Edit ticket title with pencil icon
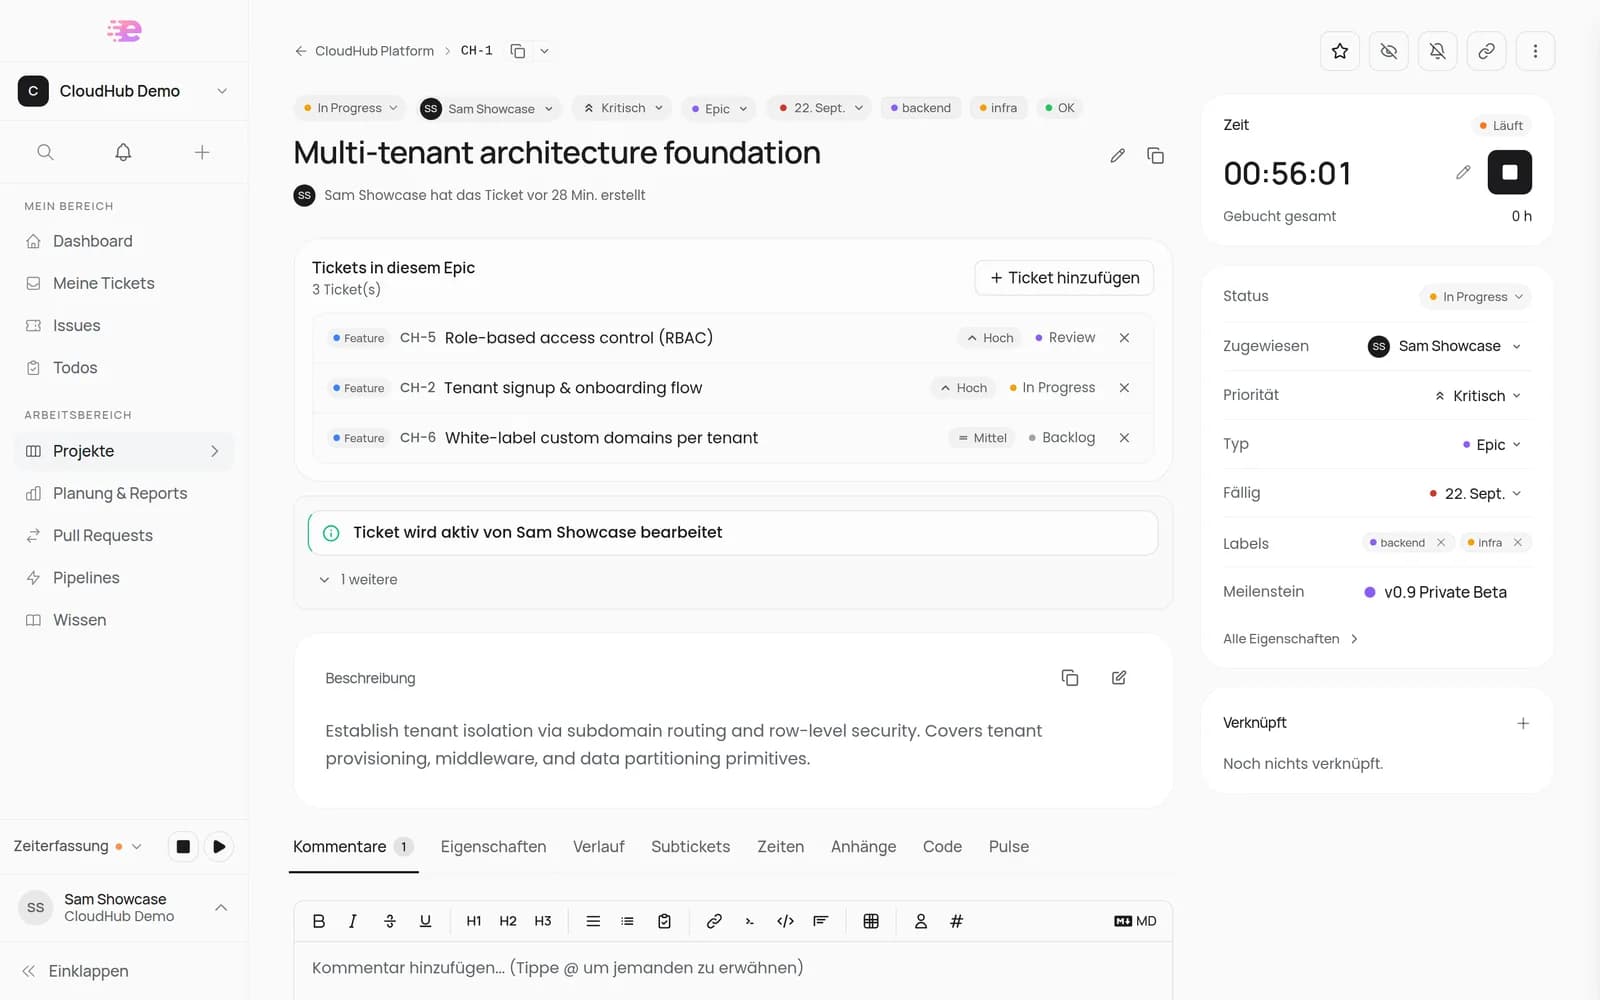The image size is (1600, 1000). click(1118, 155)
